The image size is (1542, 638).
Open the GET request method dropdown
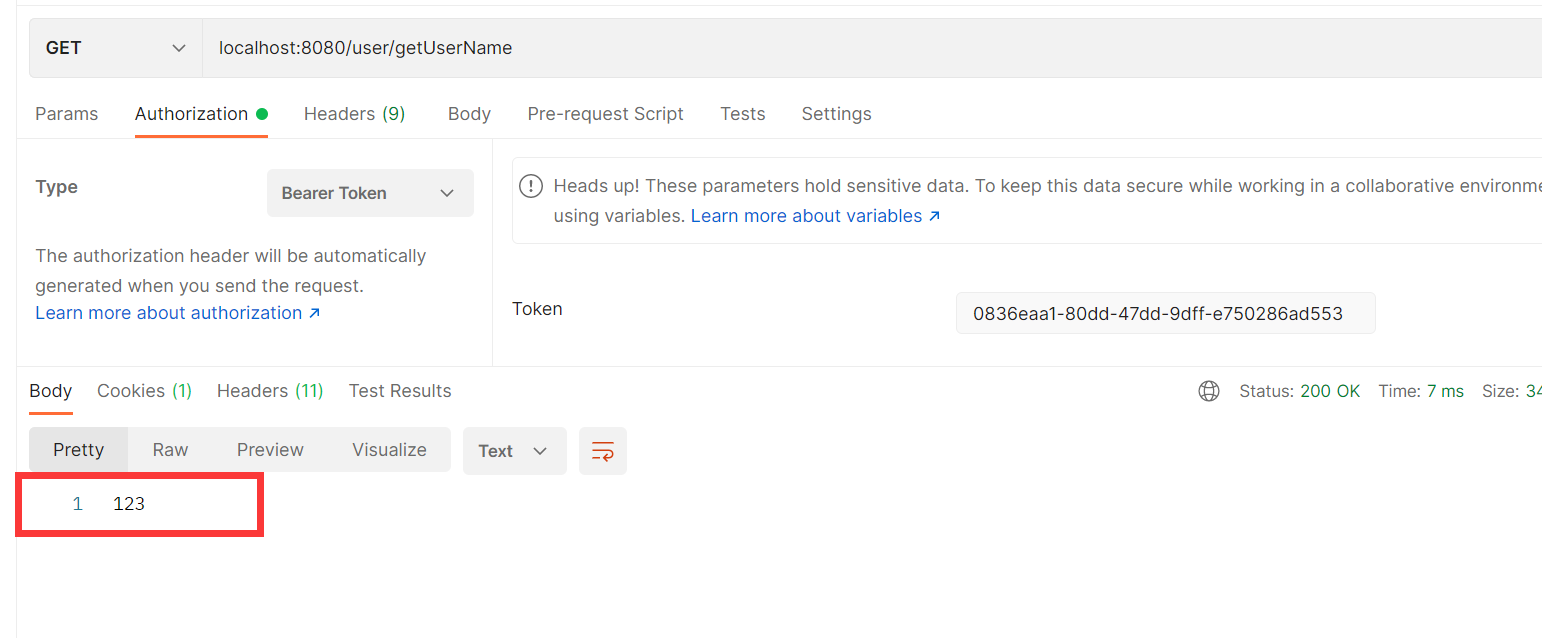point(114,47)
